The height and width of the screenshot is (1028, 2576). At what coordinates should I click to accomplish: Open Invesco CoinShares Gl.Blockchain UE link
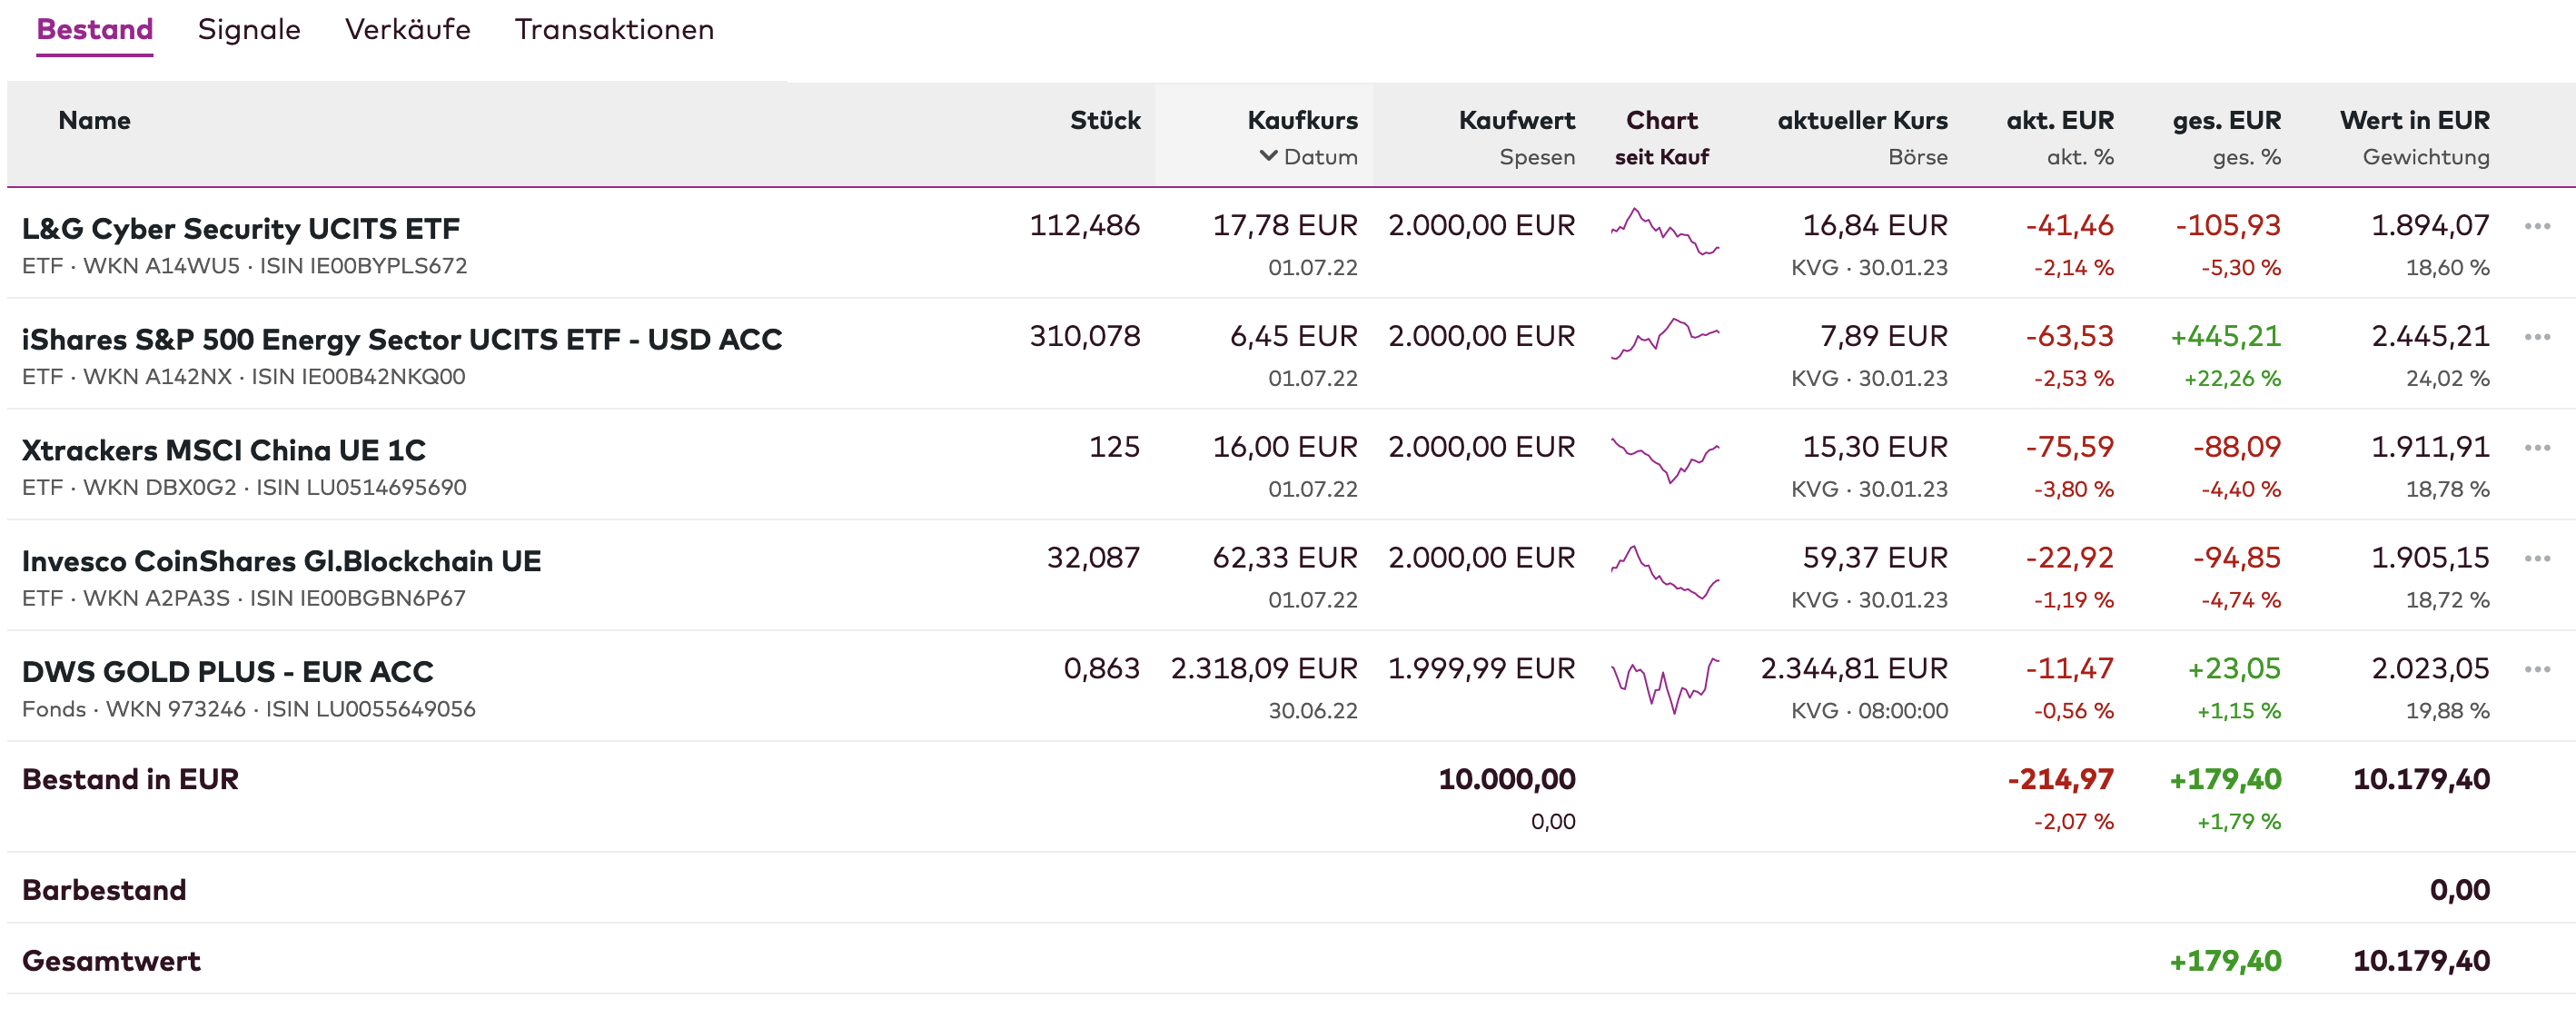(281, 561)
